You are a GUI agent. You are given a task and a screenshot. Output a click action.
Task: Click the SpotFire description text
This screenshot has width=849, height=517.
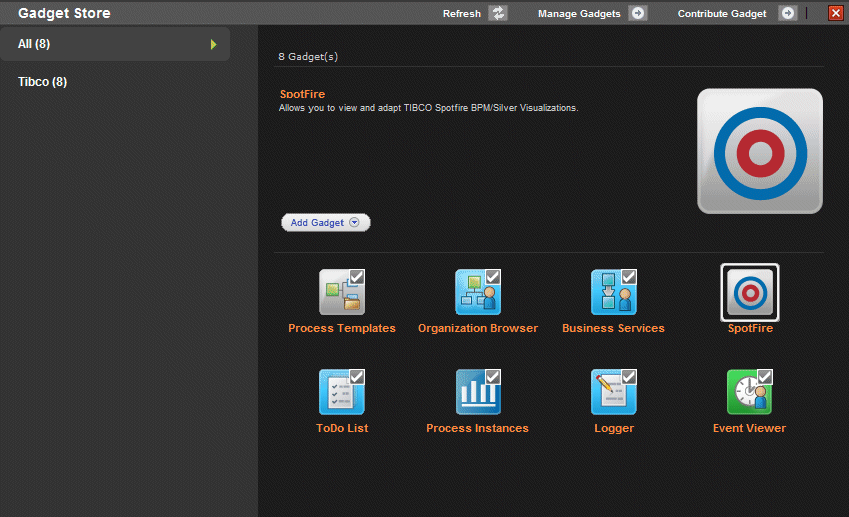[428, 108]
